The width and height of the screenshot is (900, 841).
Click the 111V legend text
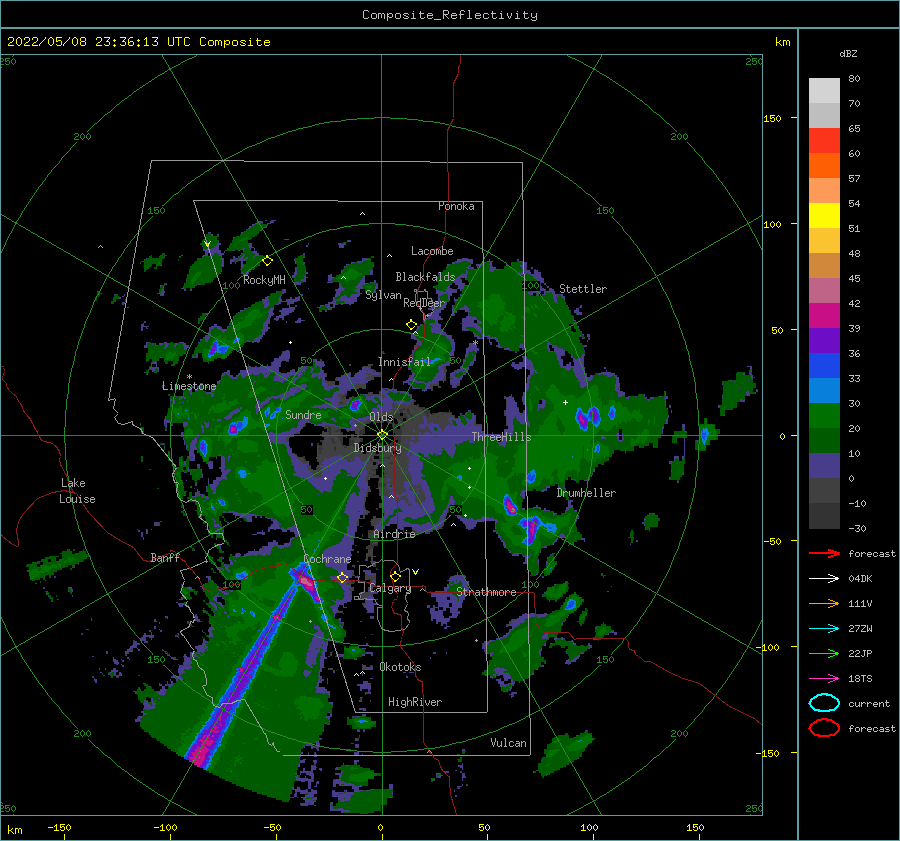(x=860, y=603)
